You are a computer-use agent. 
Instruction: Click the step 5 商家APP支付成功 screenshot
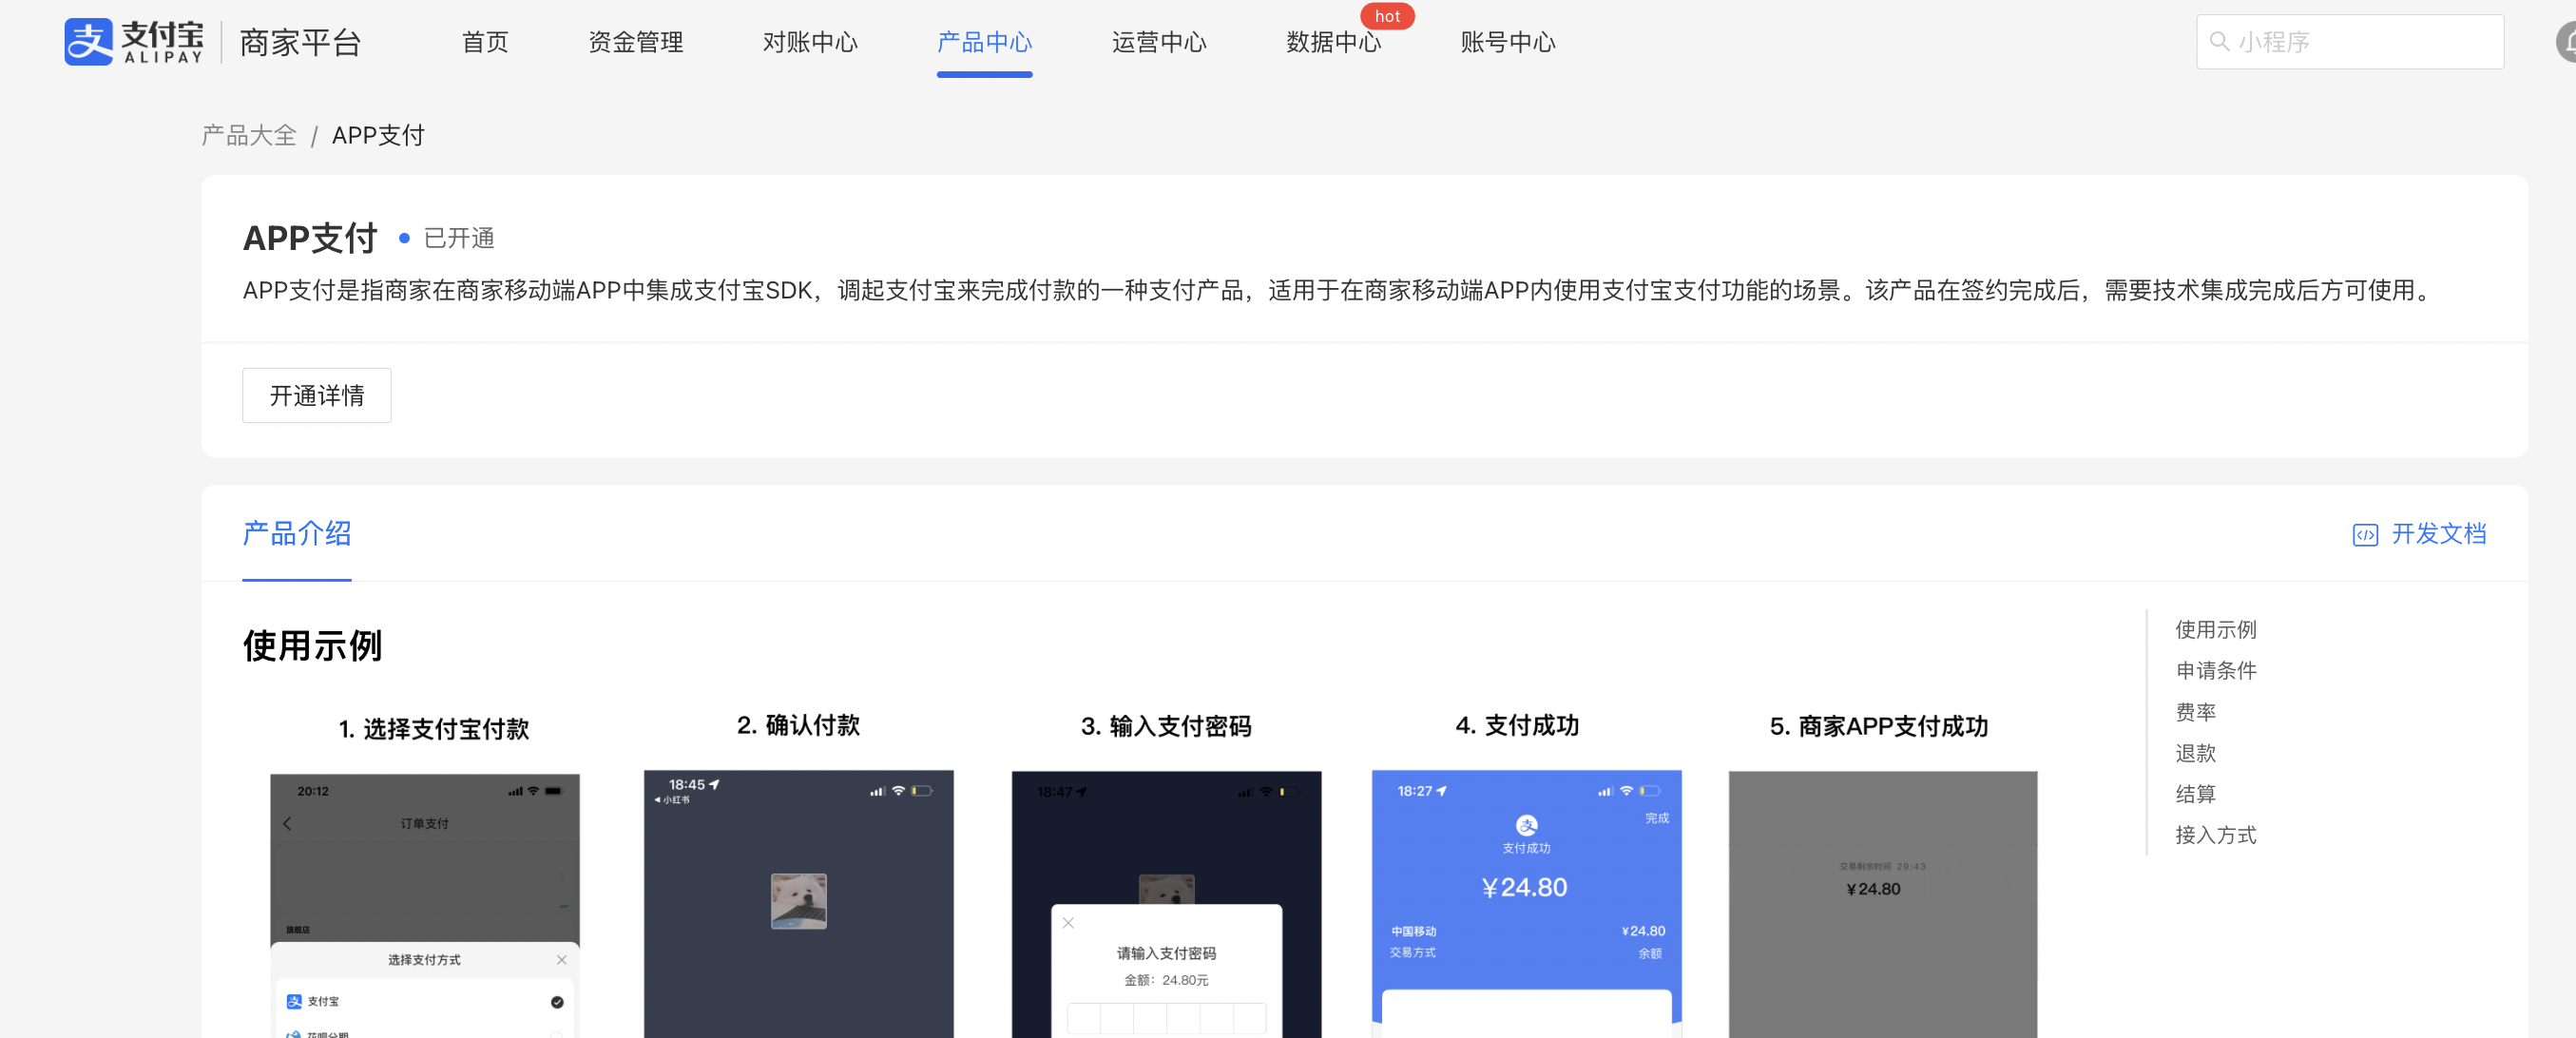pos(1882,904)
